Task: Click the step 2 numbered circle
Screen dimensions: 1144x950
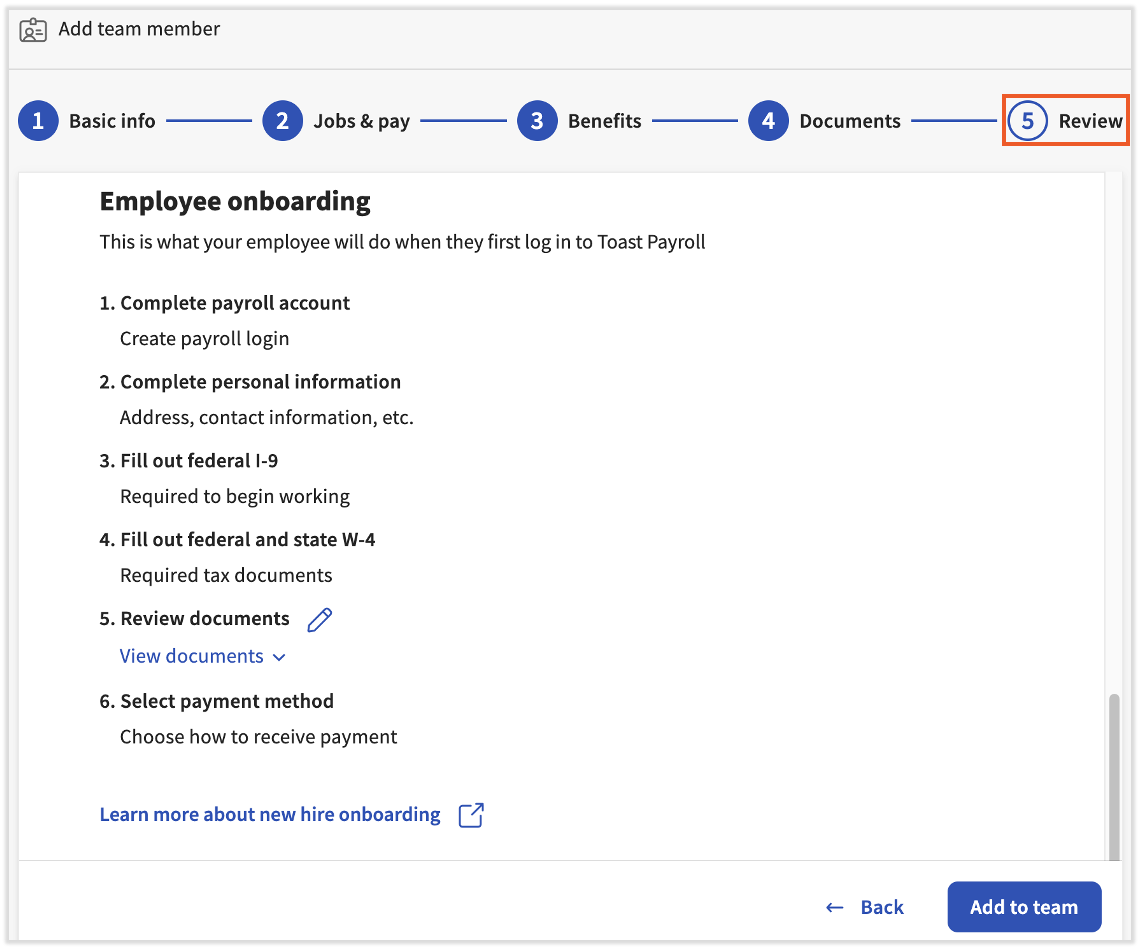Action: (282, 120)
